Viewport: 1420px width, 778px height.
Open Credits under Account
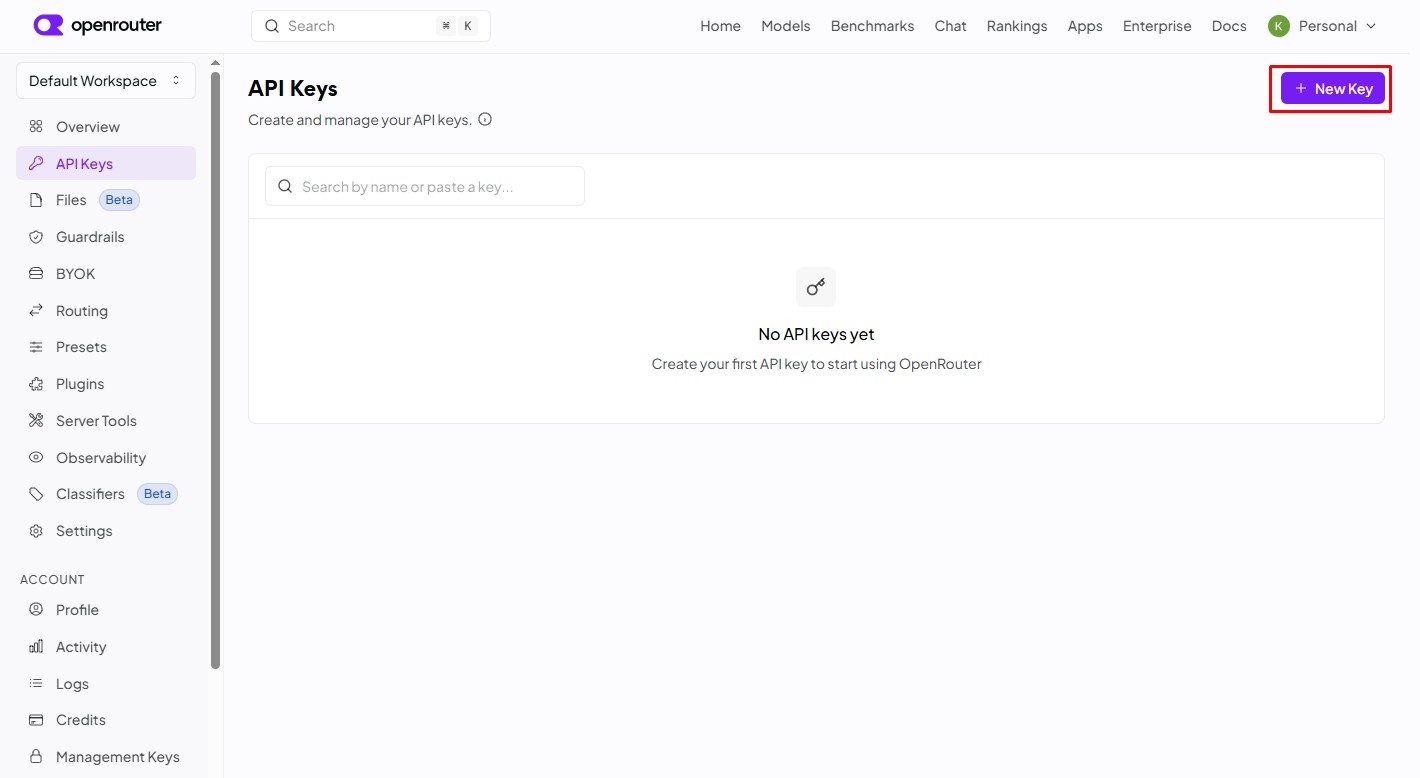pos(106,720)
